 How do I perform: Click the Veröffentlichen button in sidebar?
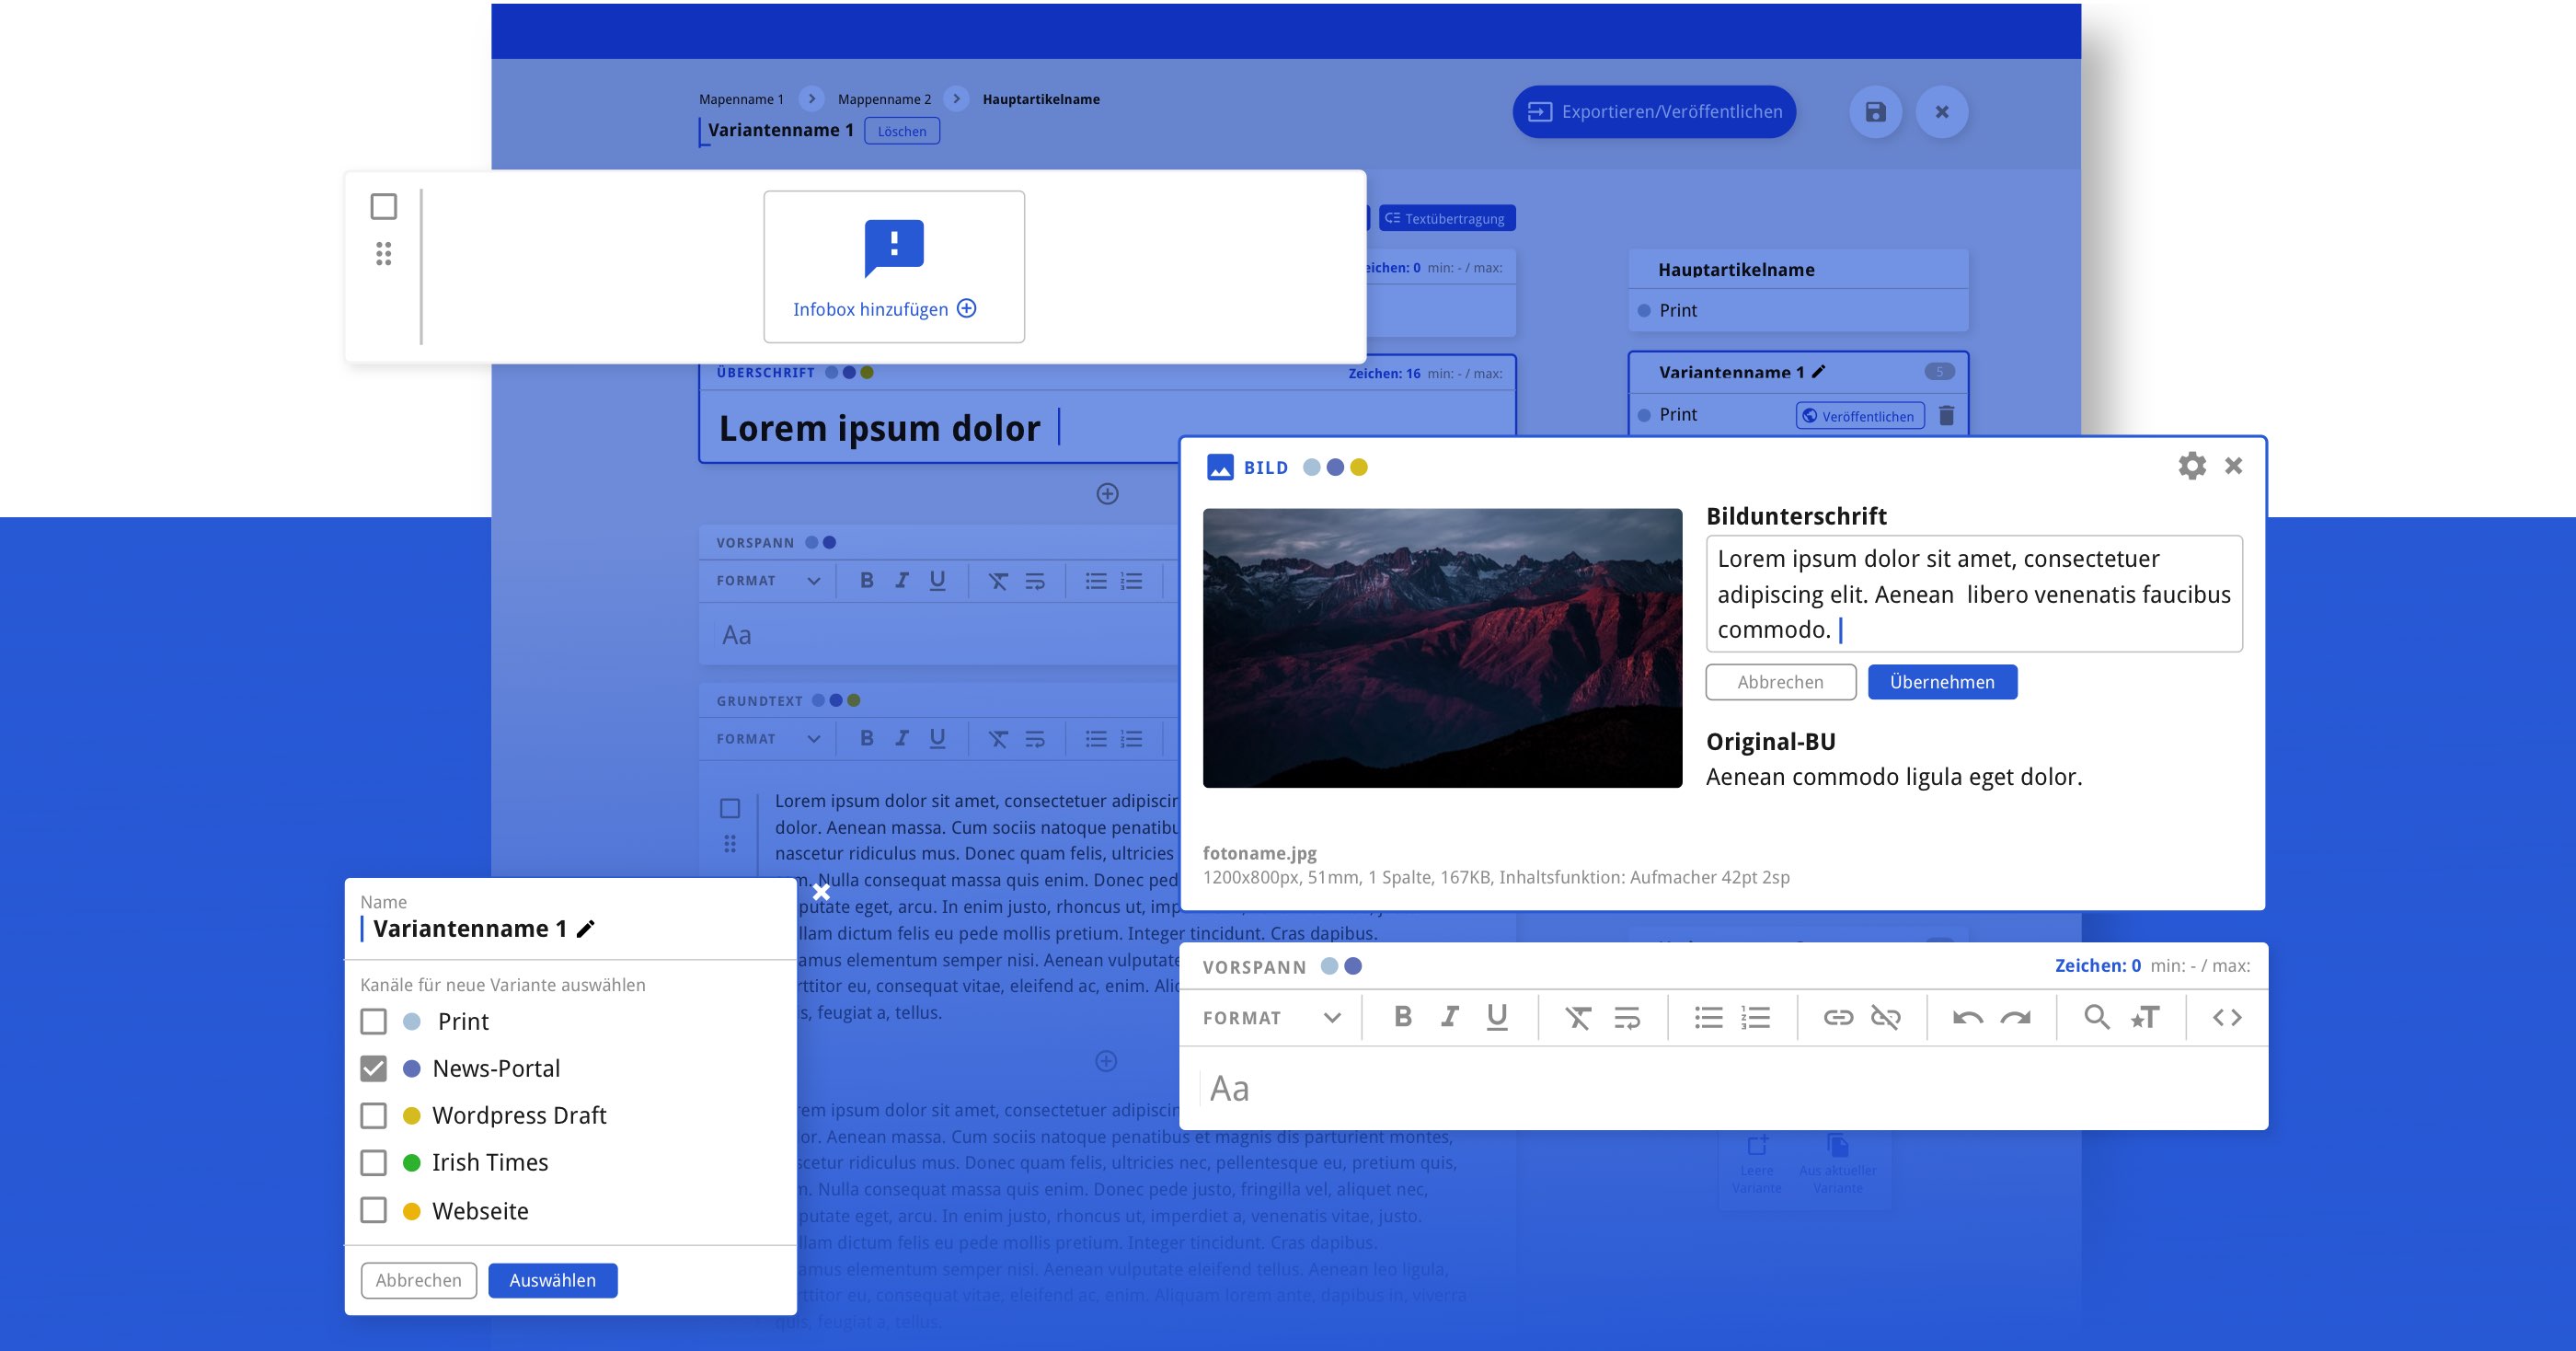[x=1860, y=416]
